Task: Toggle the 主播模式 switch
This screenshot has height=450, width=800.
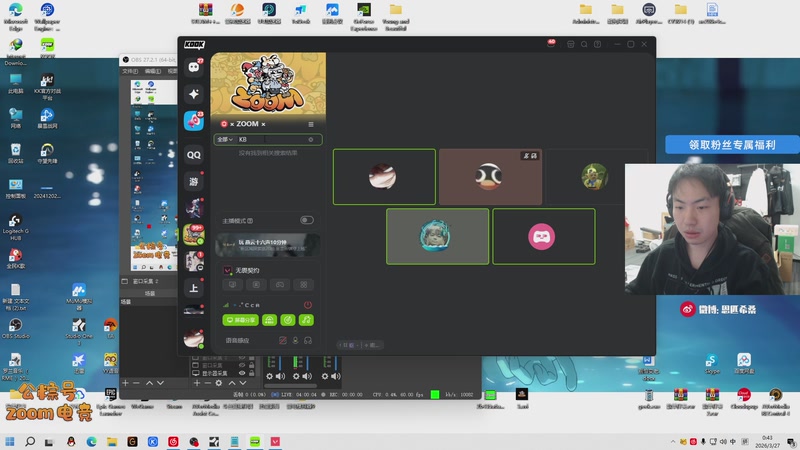Action: click(x=307, y=220)
